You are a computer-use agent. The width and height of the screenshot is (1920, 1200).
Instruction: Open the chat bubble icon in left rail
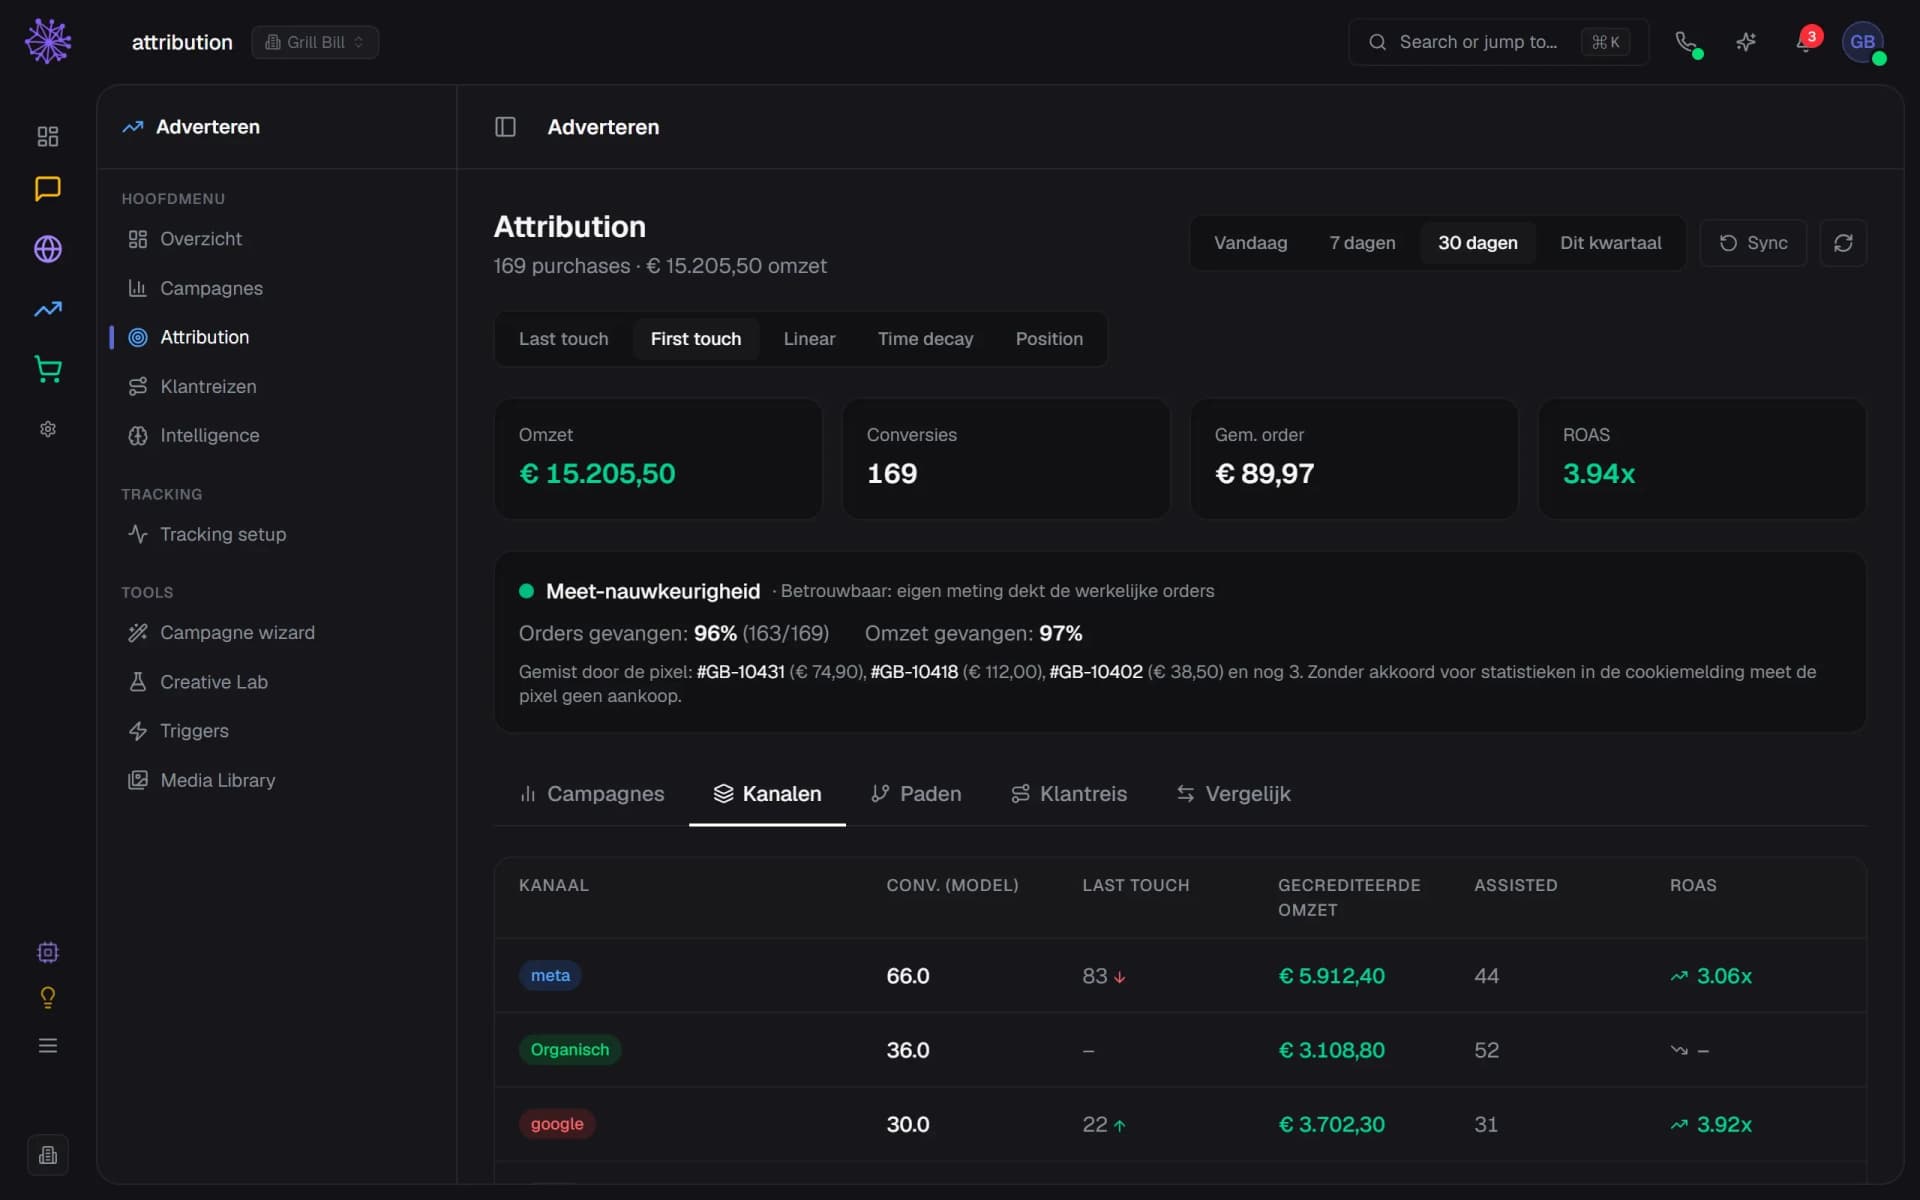click(x=48, y=189)
